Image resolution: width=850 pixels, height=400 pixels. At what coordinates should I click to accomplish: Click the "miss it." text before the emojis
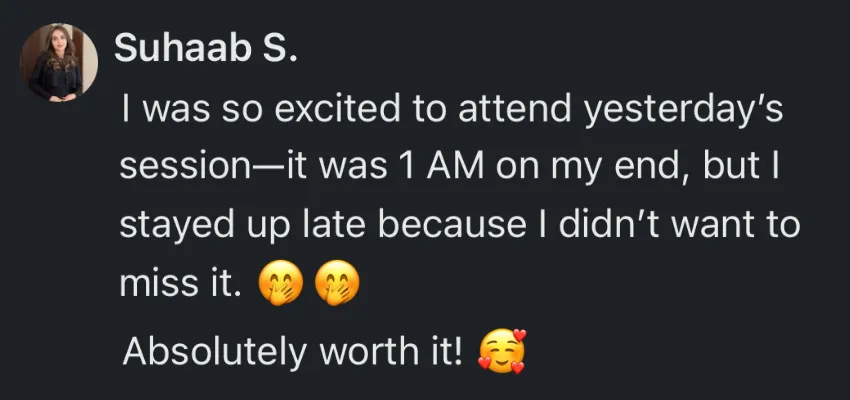(179, 284)
